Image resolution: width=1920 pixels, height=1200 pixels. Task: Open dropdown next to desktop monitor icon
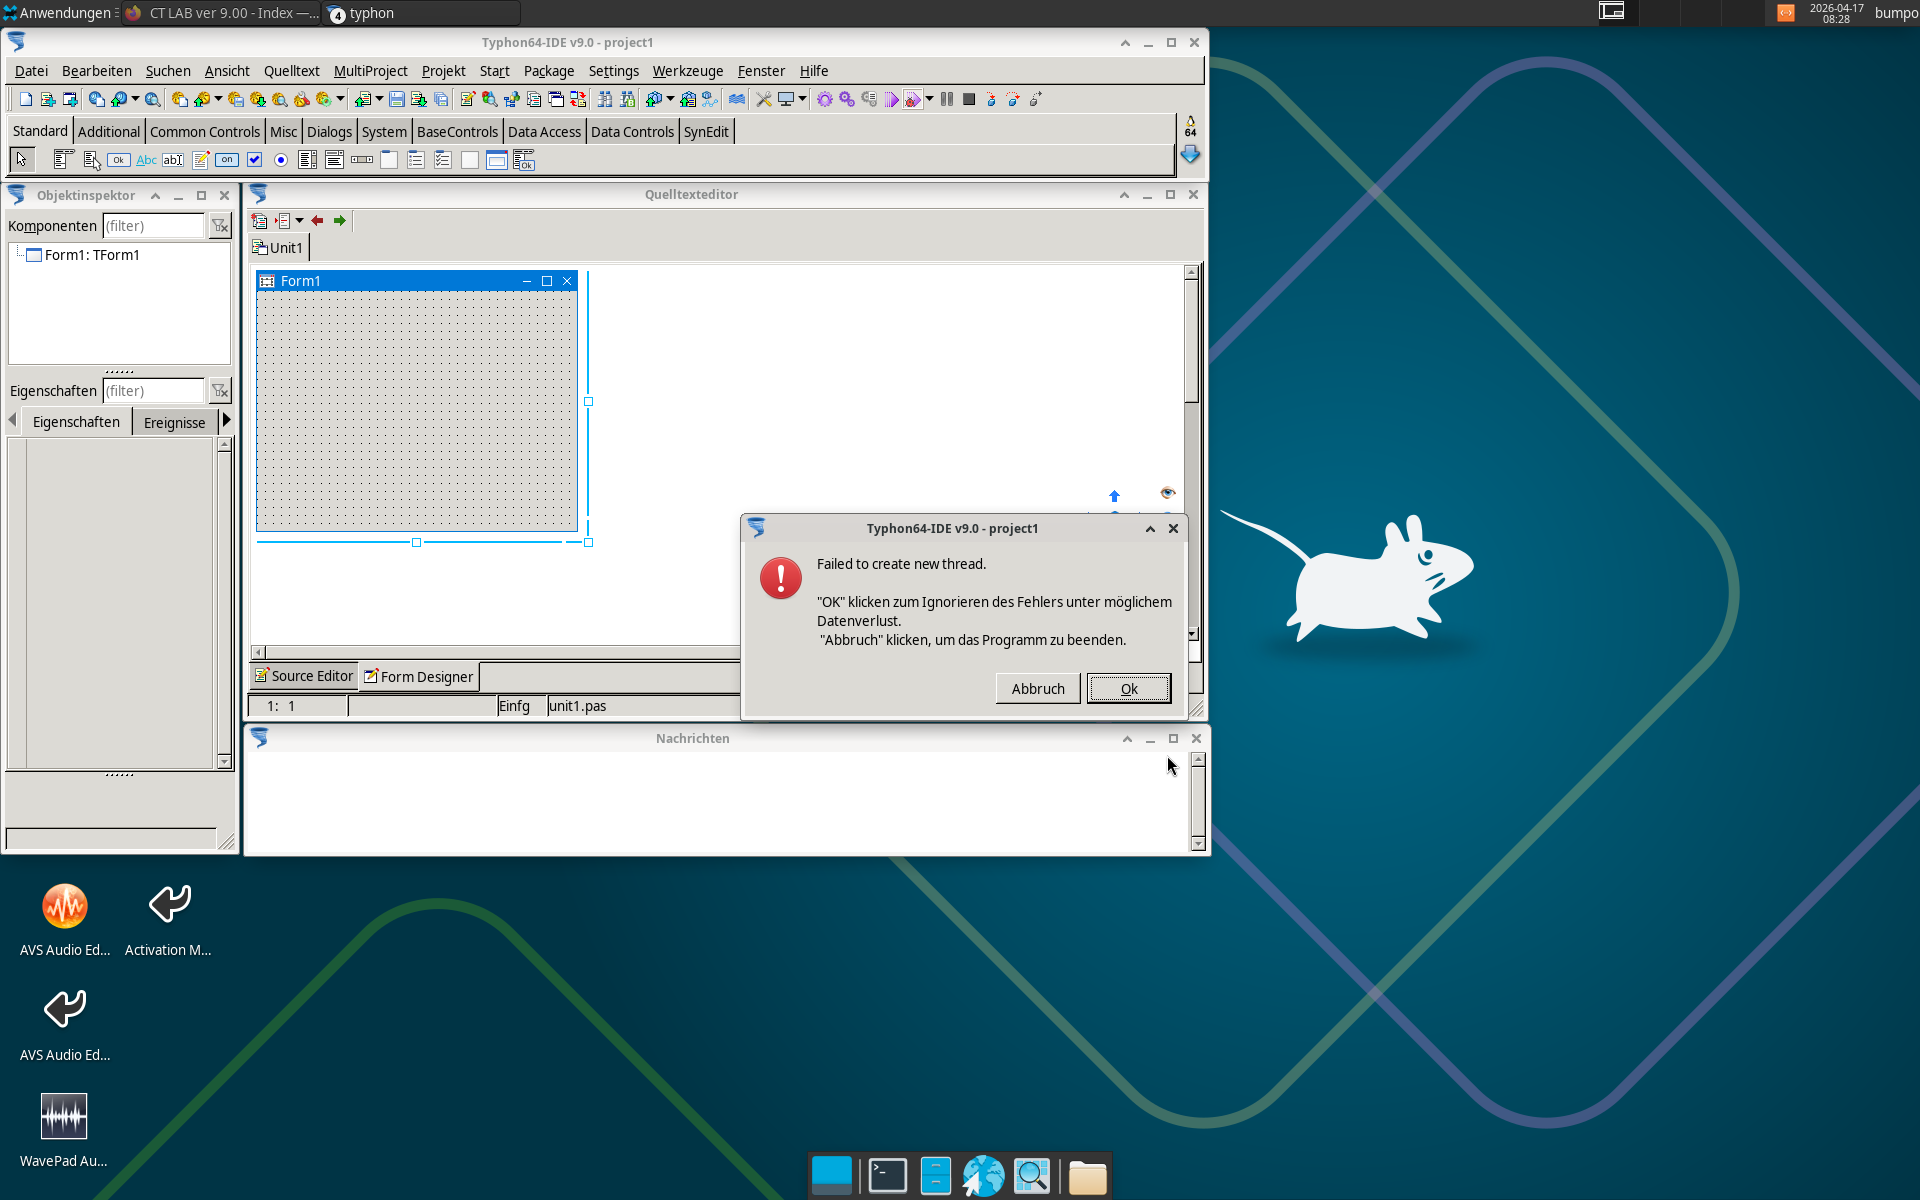pyautogui.click(x=803, y=99)
